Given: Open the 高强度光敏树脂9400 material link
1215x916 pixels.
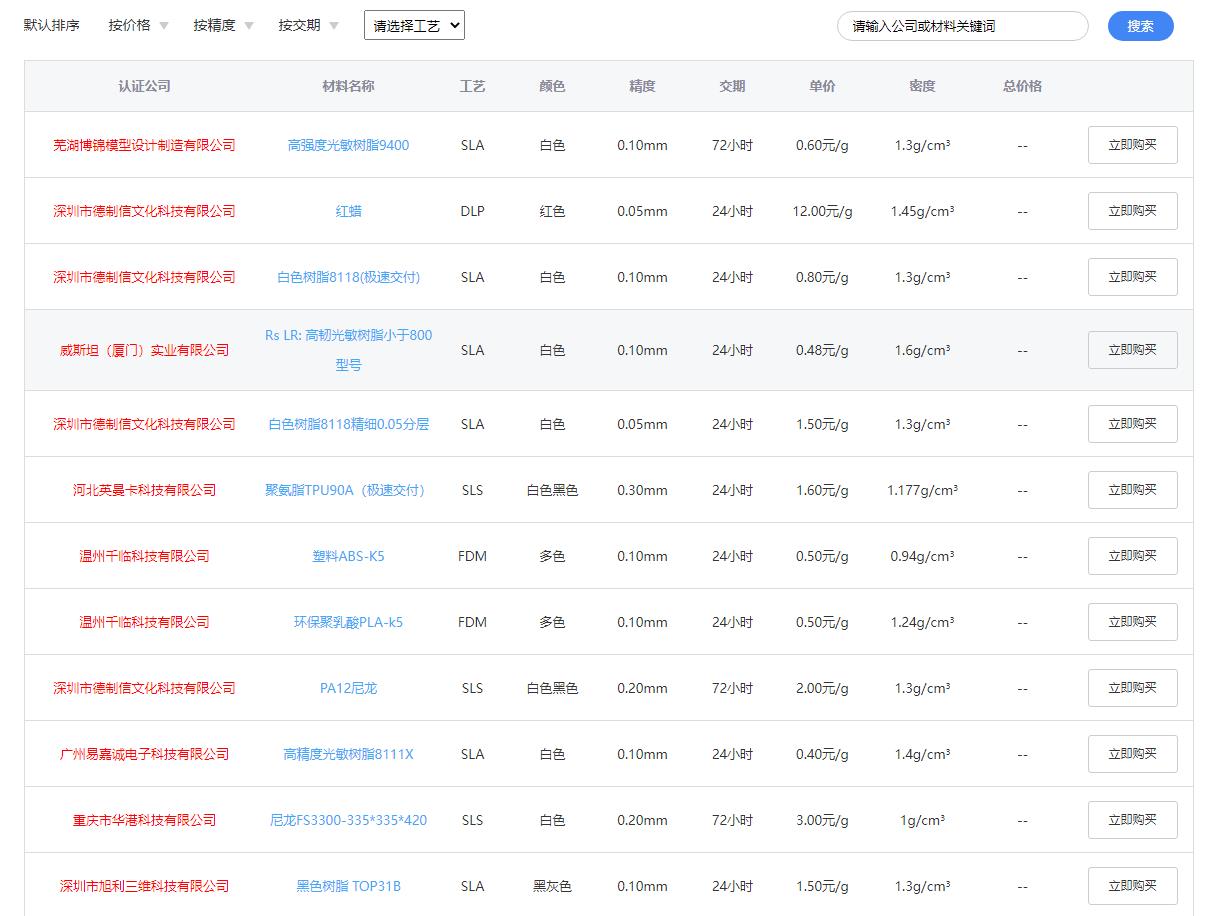Looking at the screenshot, I should click(348, 145).
